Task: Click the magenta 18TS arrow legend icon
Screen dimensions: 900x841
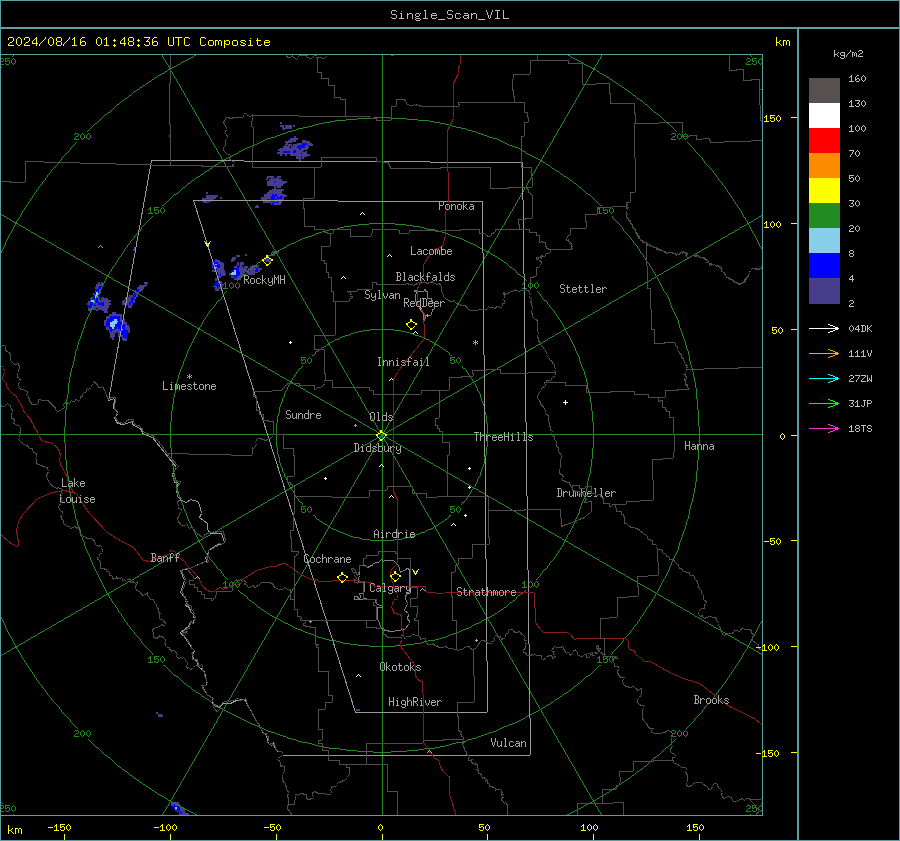Action: pos(824,428)
